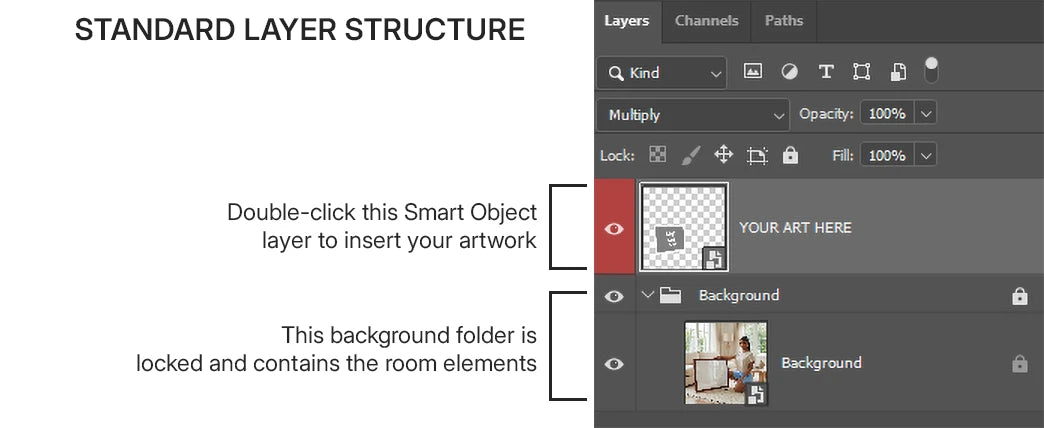
Task: Filter layers by type layer icon
Action: coord(826,72)
